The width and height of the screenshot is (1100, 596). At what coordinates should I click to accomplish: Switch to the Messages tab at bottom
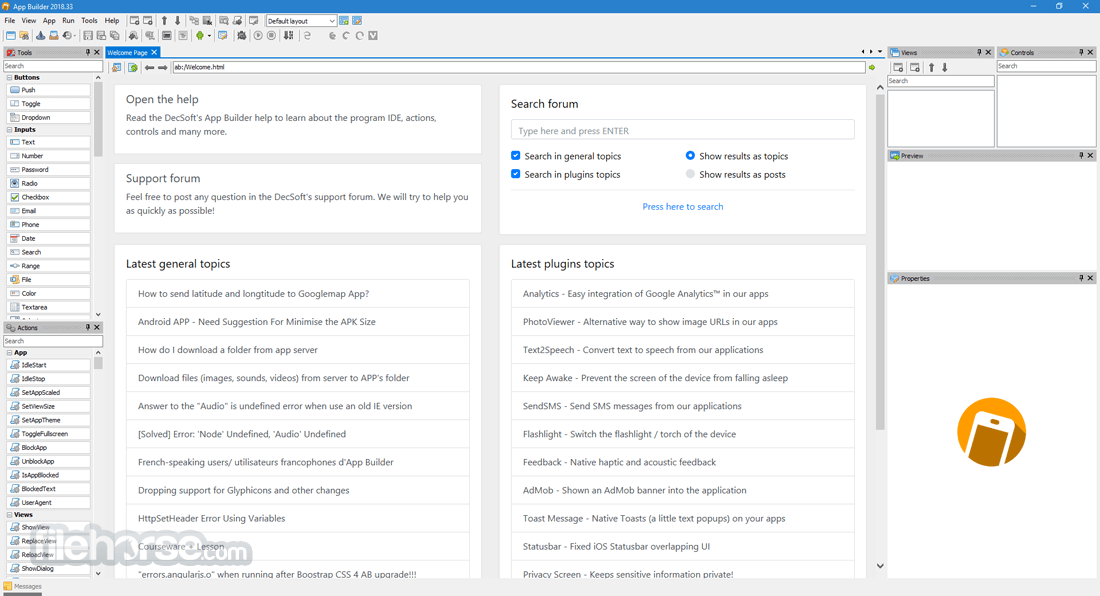[22, 587]
